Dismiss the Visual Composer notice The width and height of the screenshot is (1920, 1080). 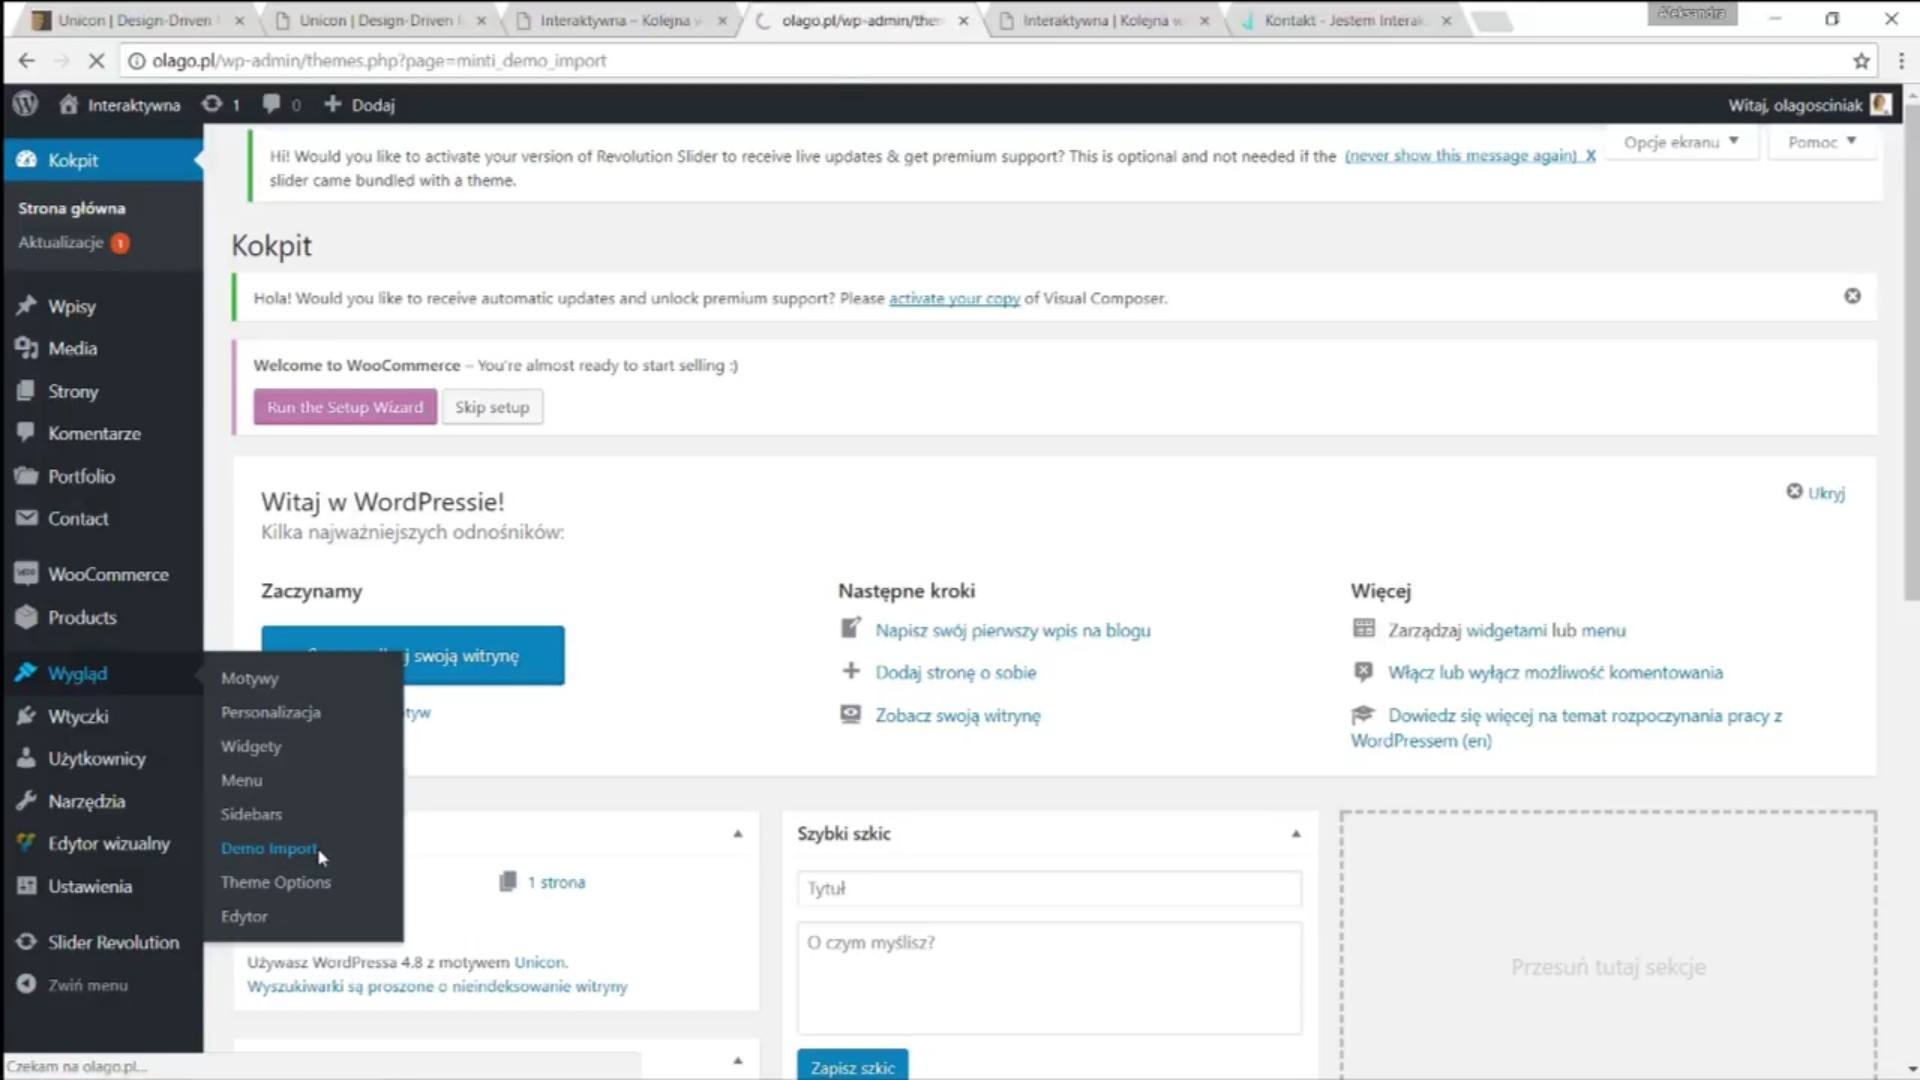click(x=1852, y=296)
